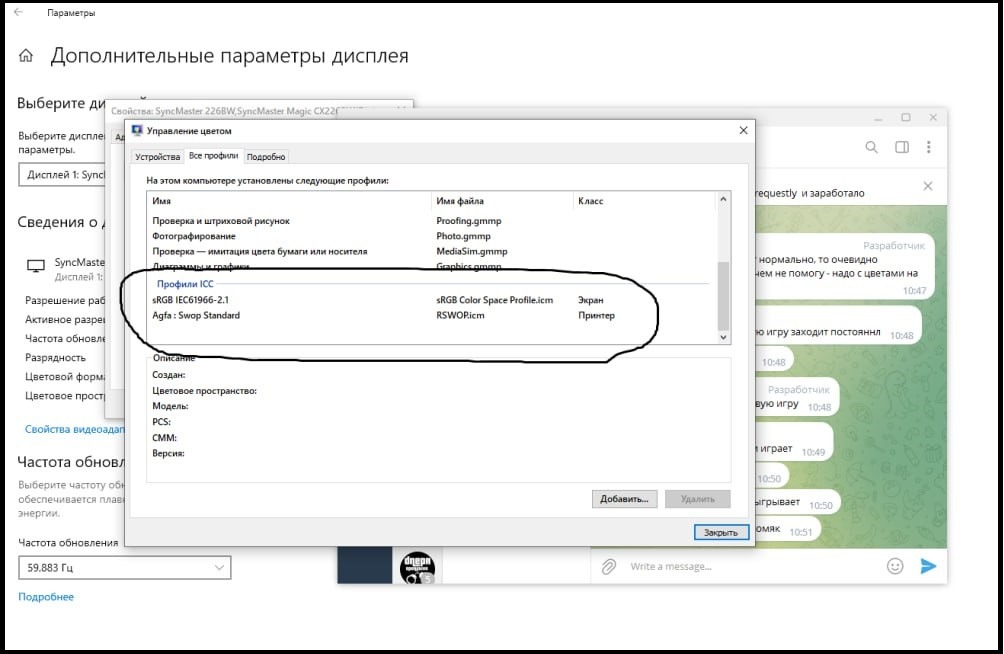Click the Telegram message stamped 10:47
Viewport: 1004px width, 654px height.
844,268
